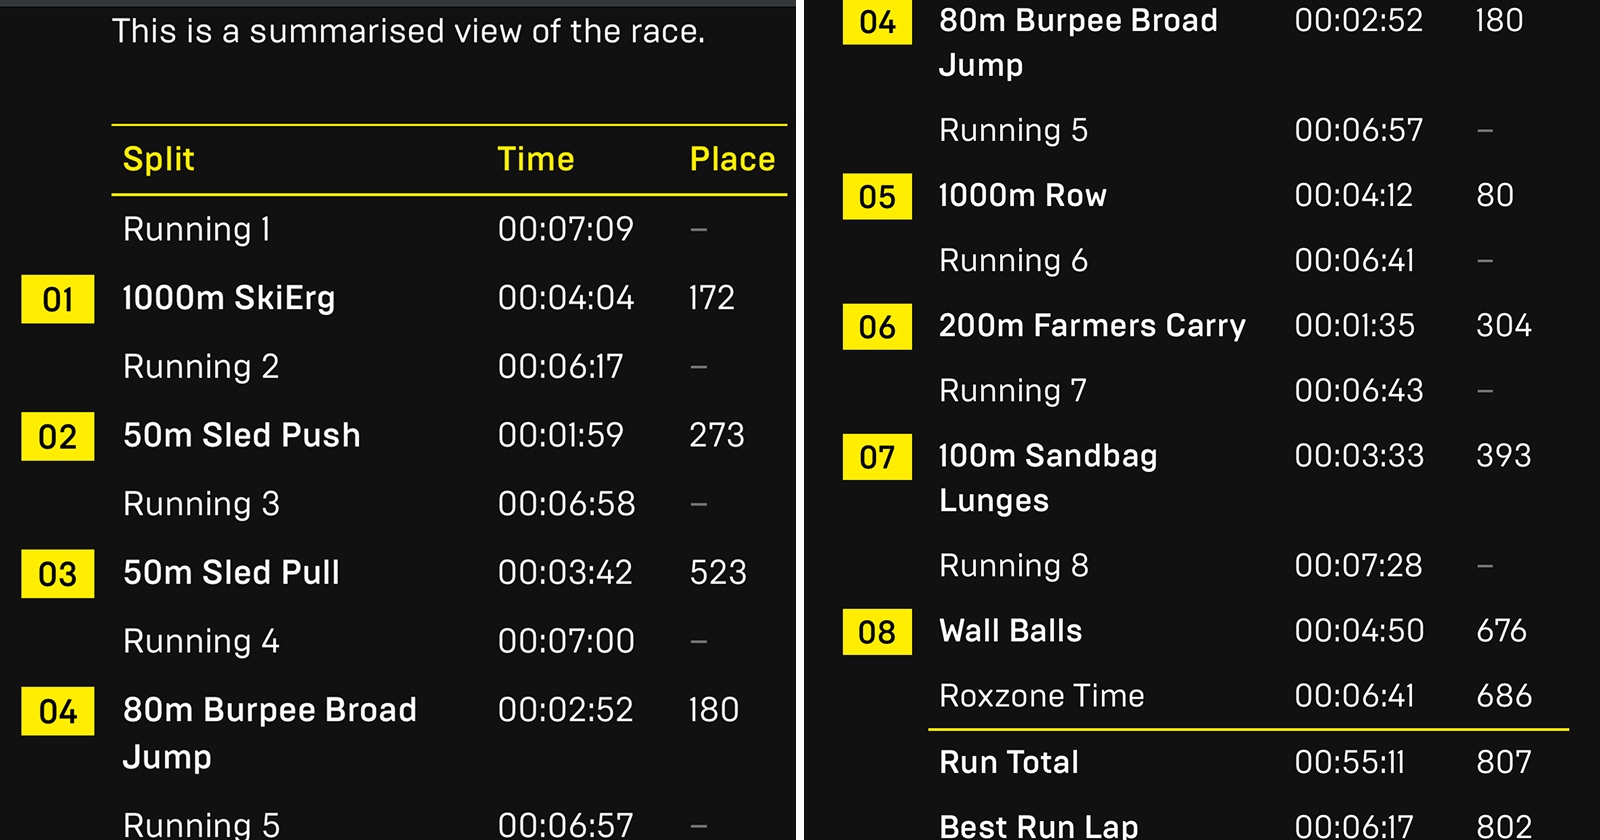Click the 05 badge next to 1000m Row

[x=877, y=196]
